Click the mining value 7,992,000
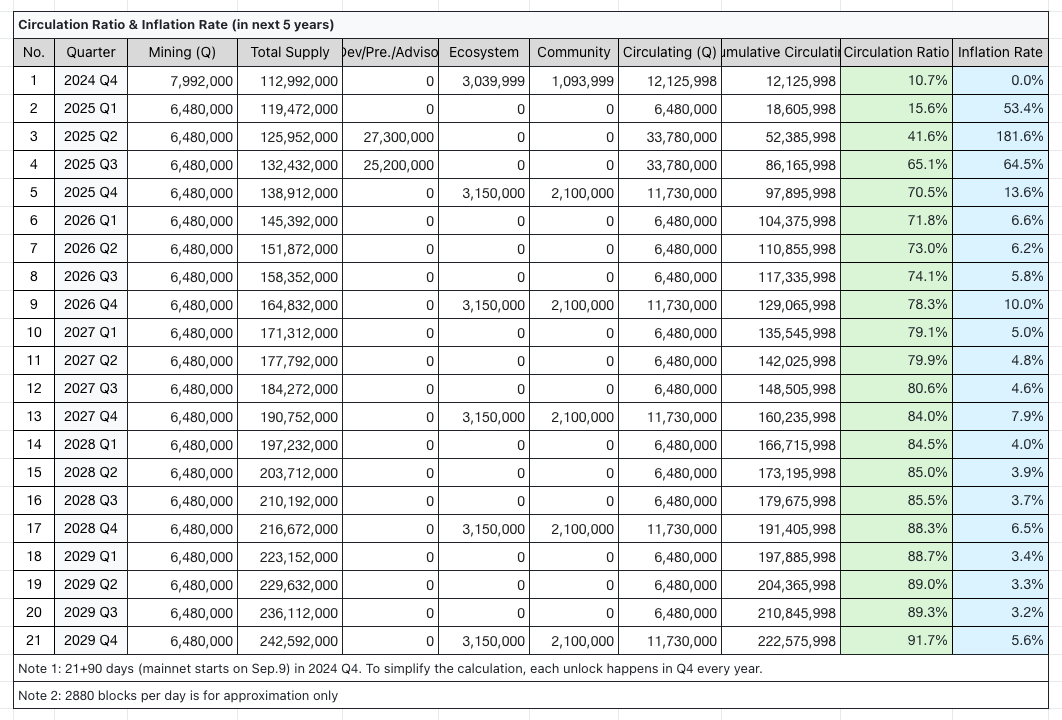This screenshot has width=1062, height=720. click(x=182, y=81)
